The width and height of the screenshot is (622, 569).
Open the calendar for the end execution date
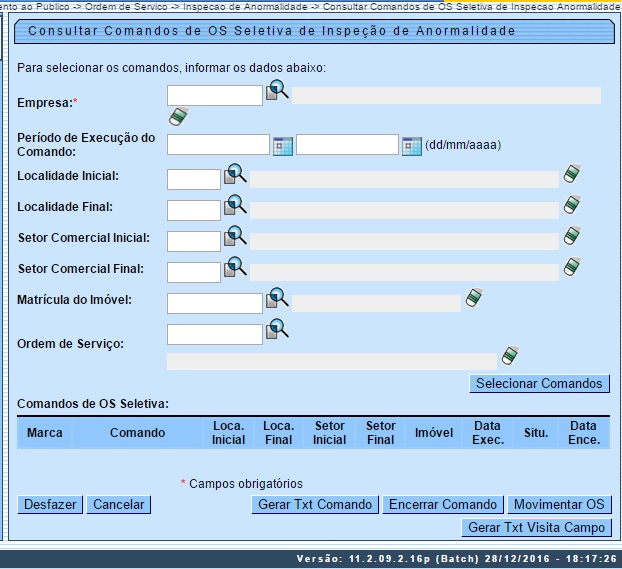click(411, 145)
